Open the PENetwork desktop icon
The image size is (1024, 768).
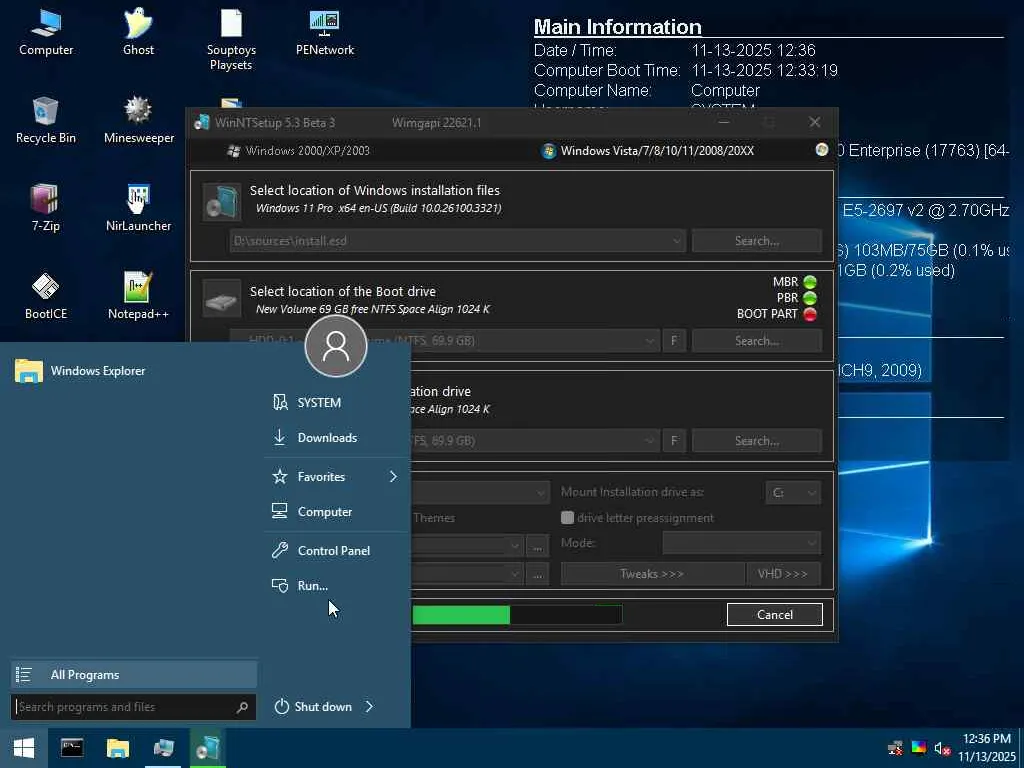(325, 33)
